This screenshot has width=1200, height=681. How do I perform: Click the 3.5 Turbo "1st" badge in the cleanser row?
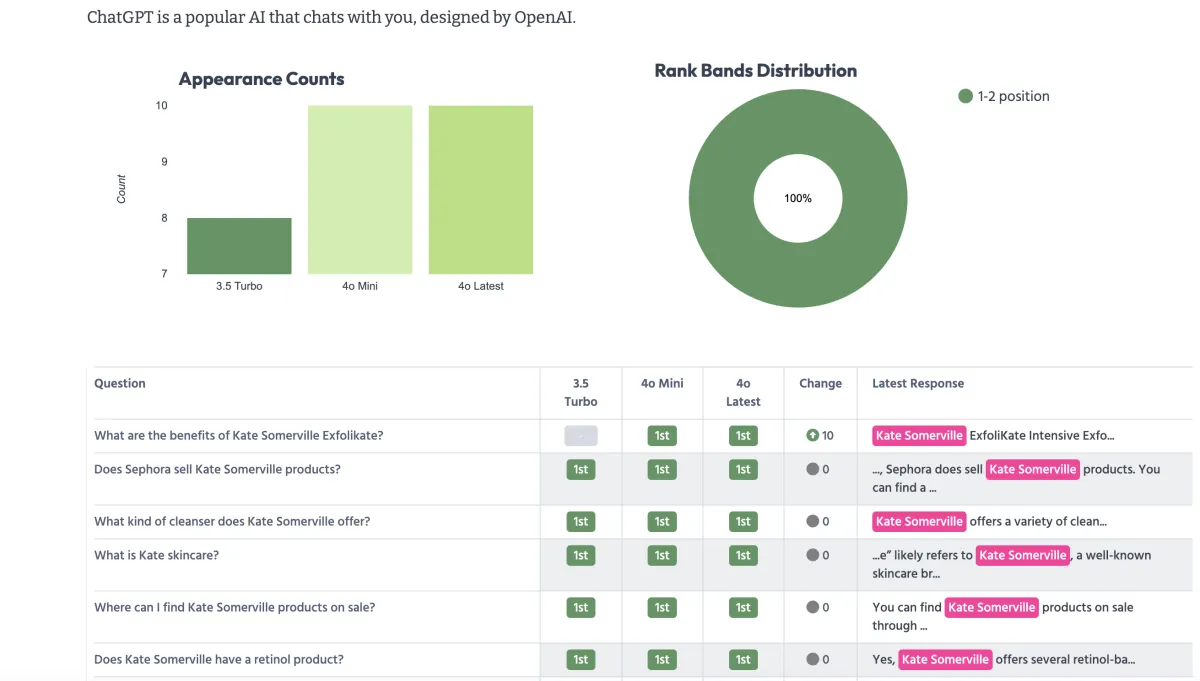[581, 521]
